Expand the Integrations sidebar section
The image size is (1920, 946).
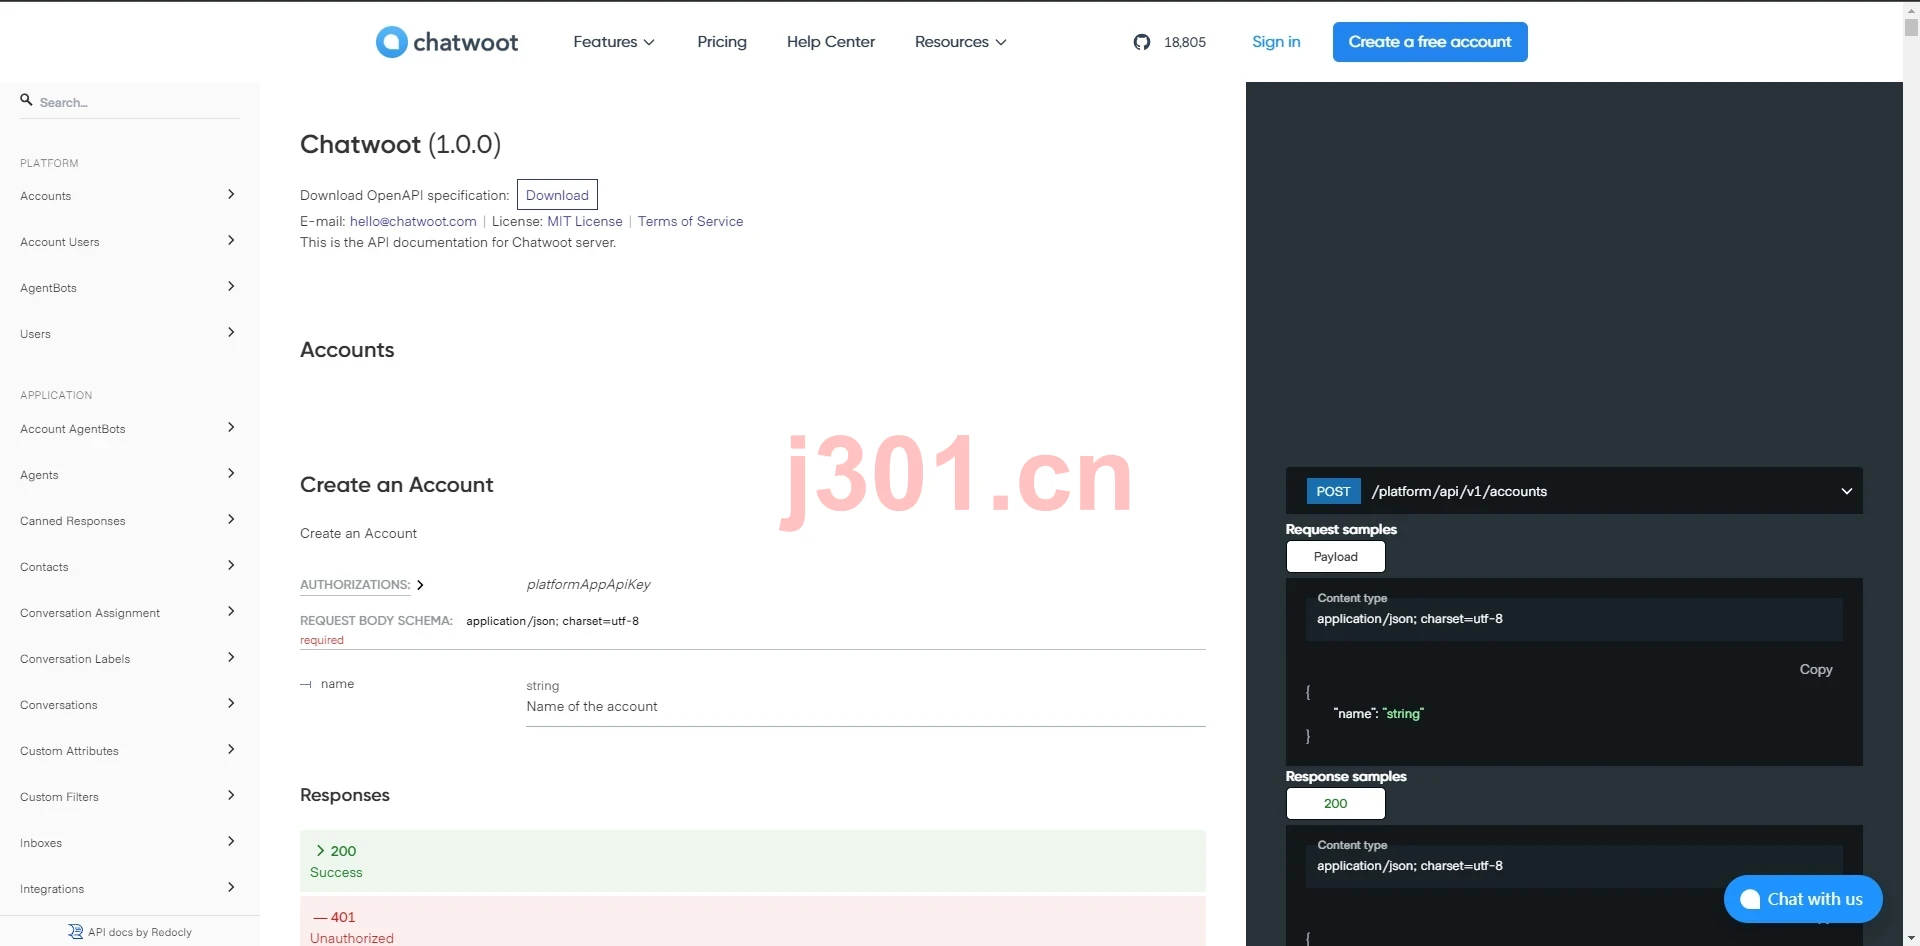click(130, 889)
